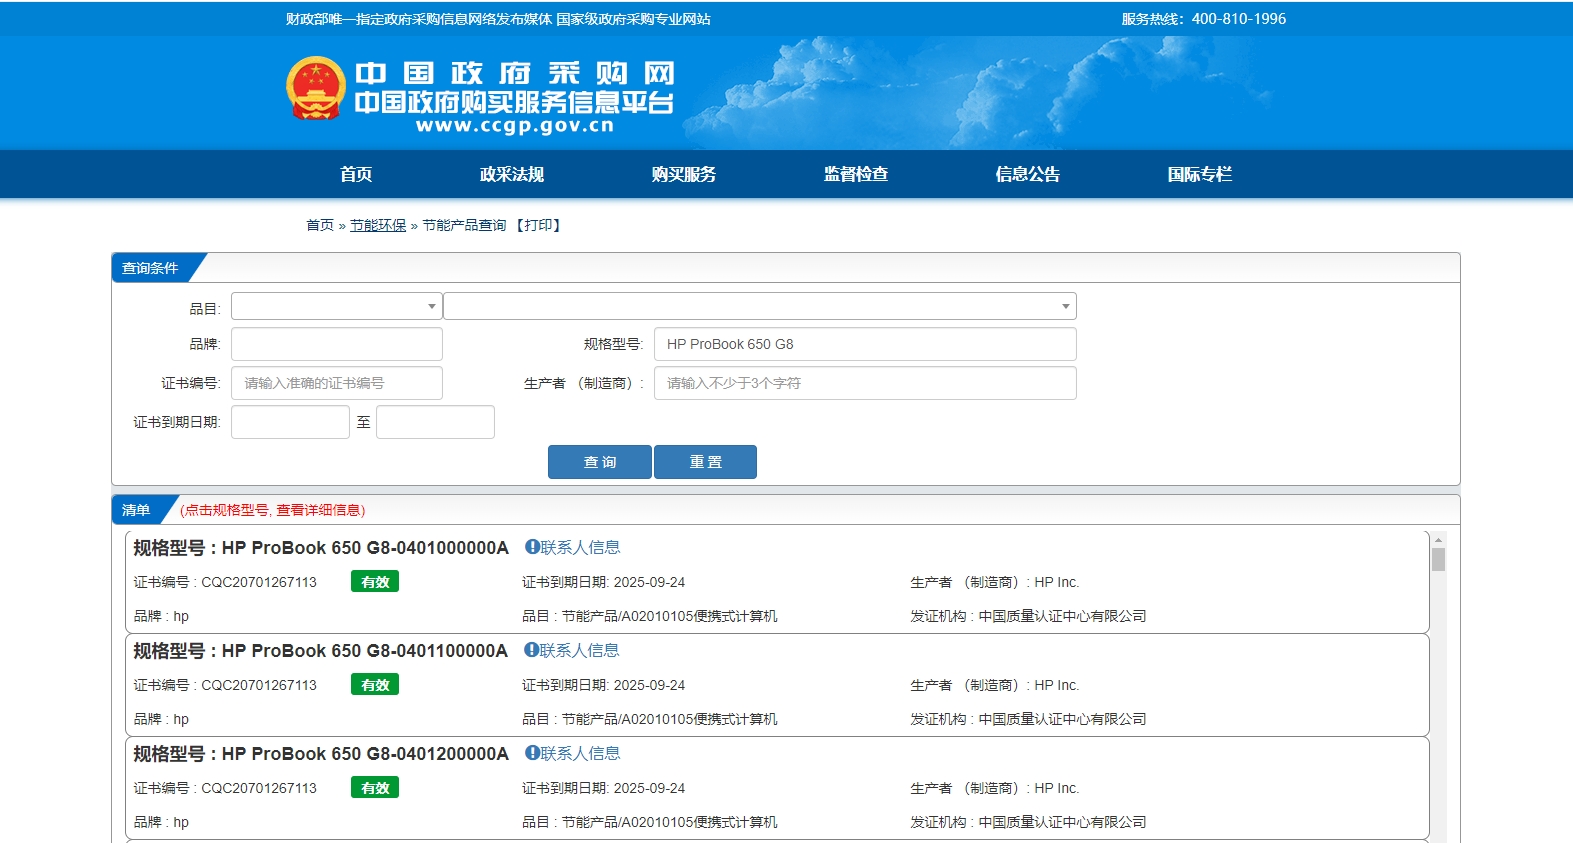Screen dimensions: 1573x843
Task: Expand the wide second 品目 dropdown
Action: 759,306
